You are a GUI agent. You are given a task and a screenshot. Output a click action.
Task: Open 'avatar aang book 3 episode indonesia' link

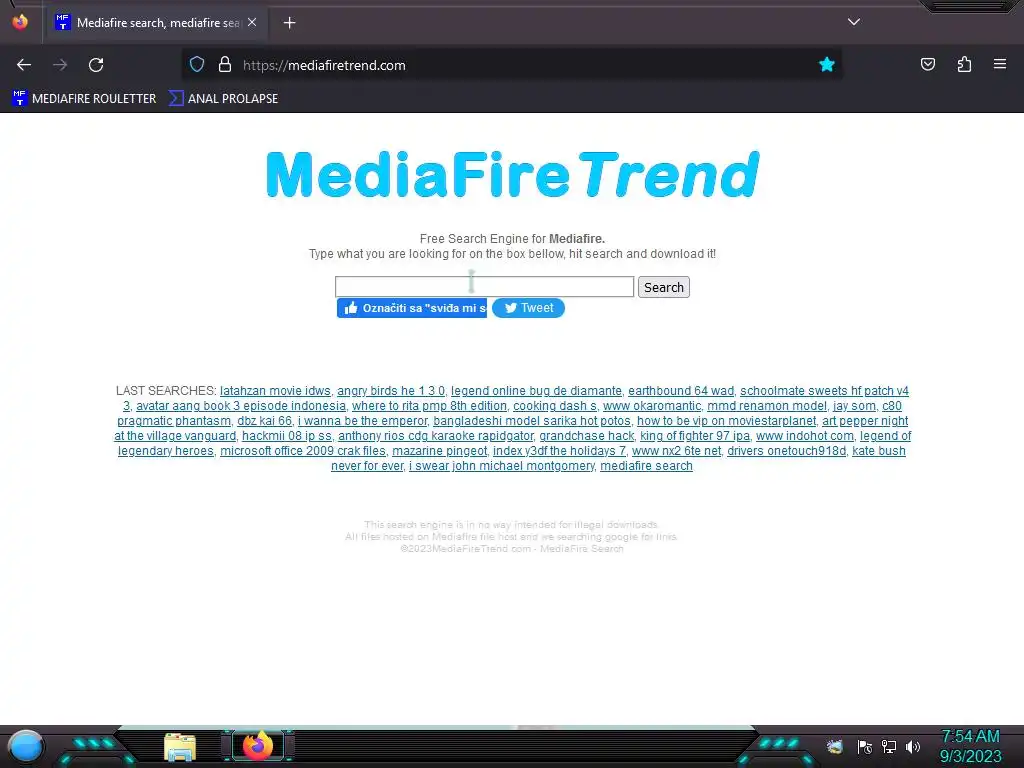point(241,406)
